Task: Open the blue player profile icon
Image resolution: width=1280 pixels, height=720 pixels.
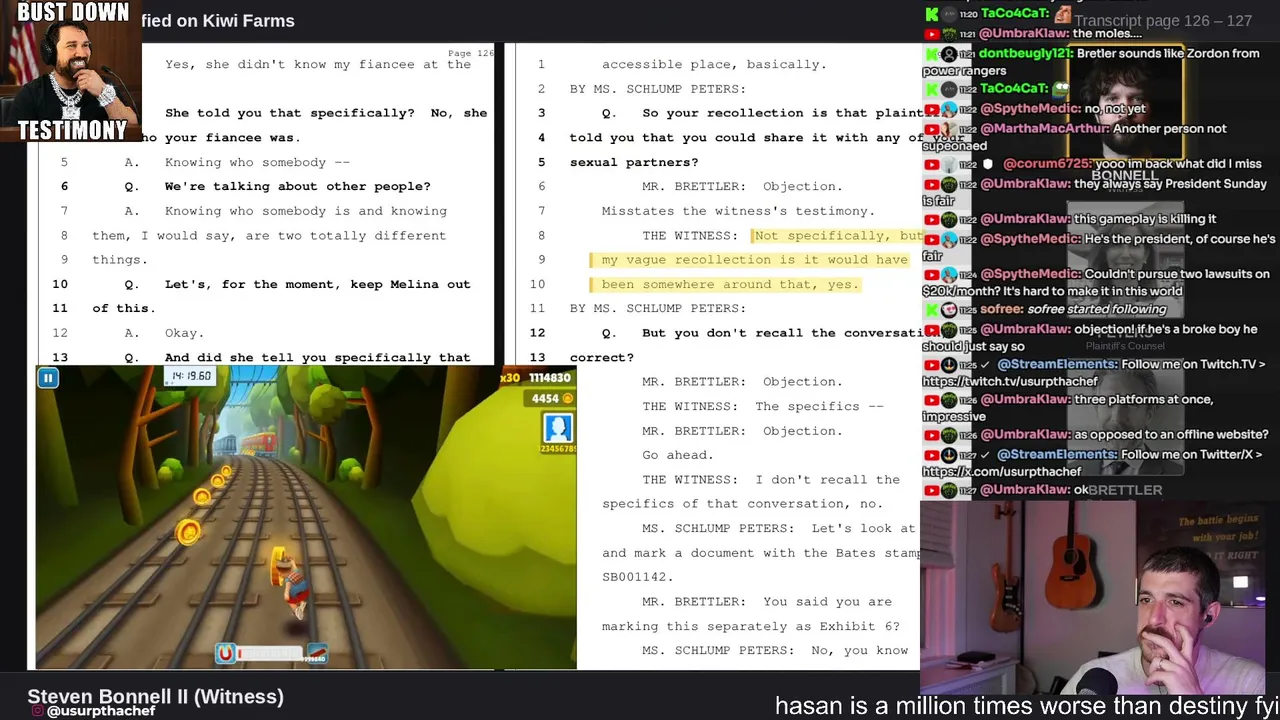Action: click(x=558, y=428)
